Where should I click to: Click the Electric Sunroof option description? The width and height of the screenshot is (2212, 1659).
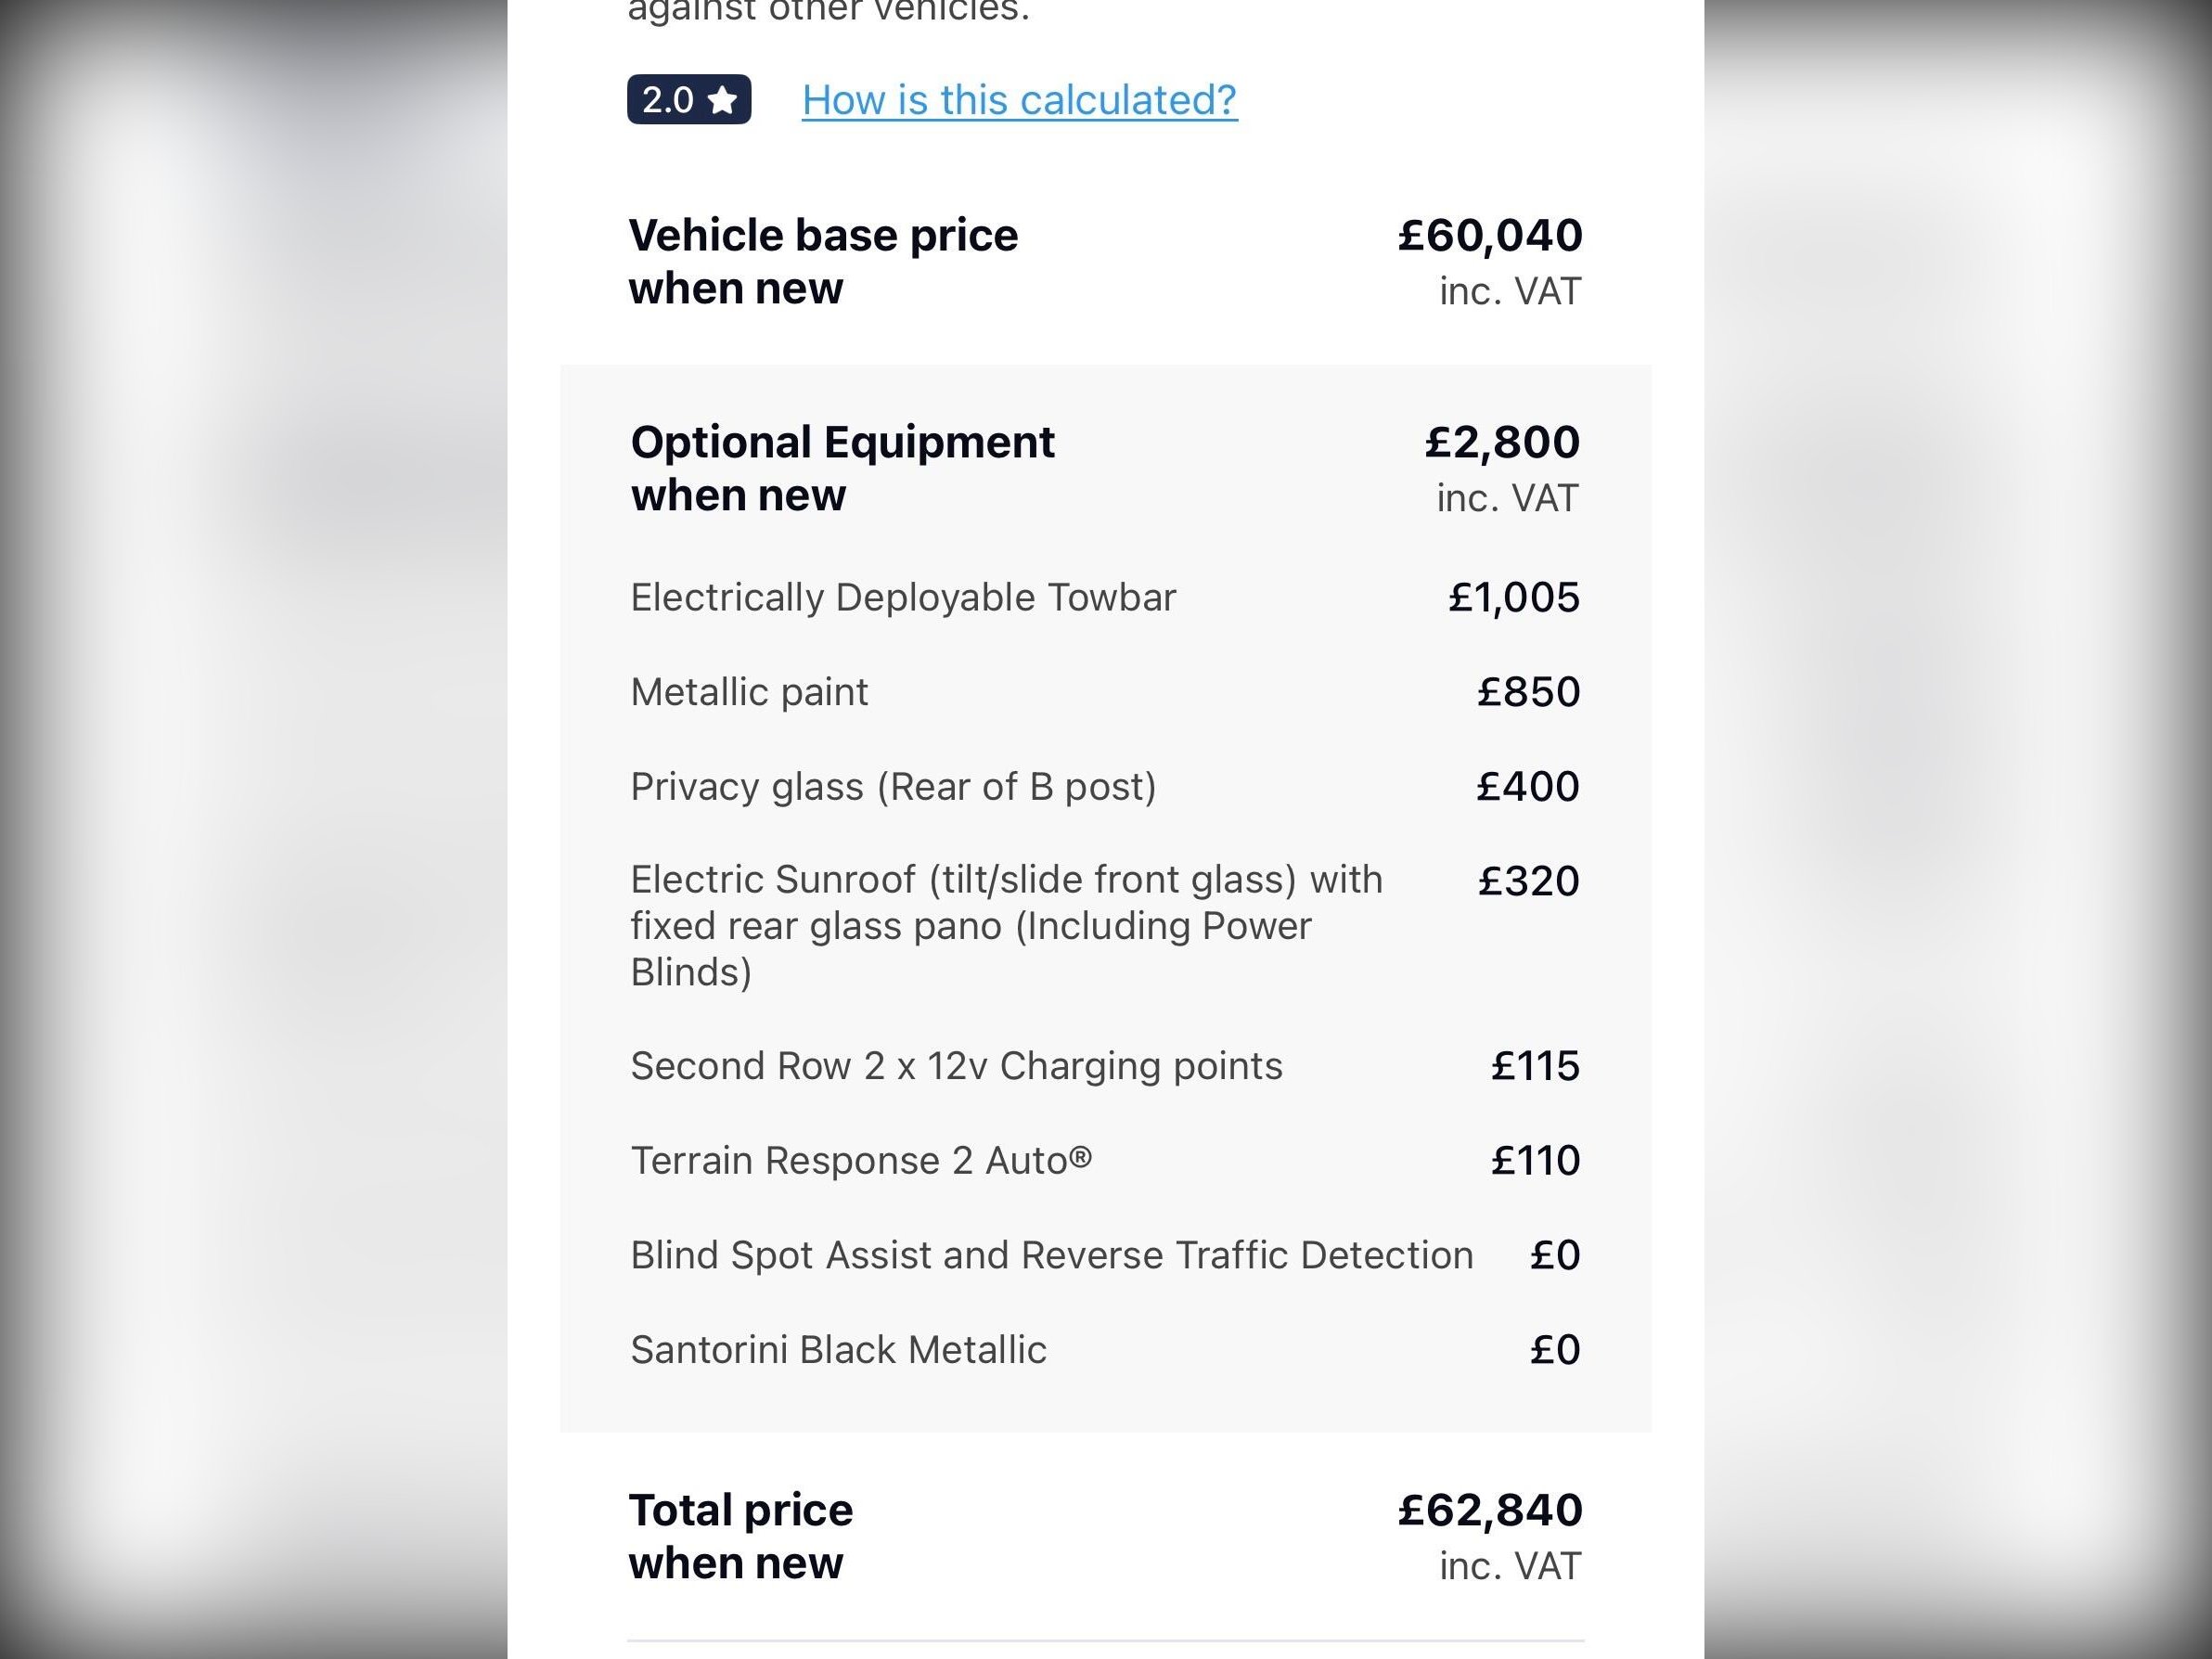click(x=1005, y=925)
